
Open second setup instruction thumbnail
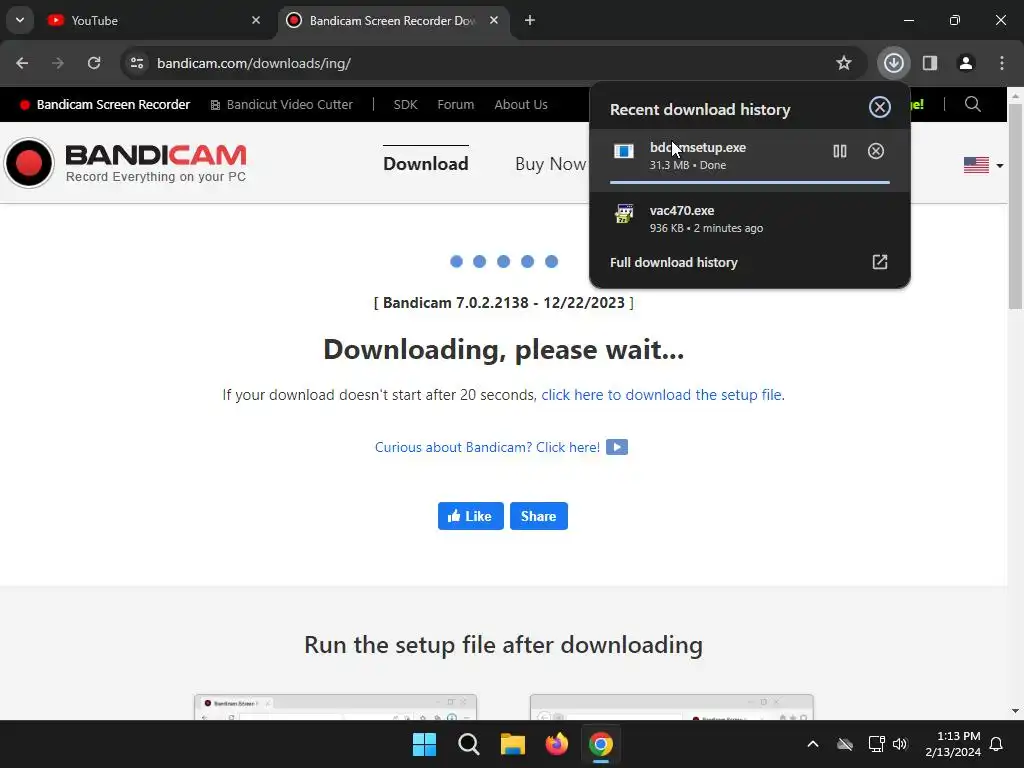point(671,707)
